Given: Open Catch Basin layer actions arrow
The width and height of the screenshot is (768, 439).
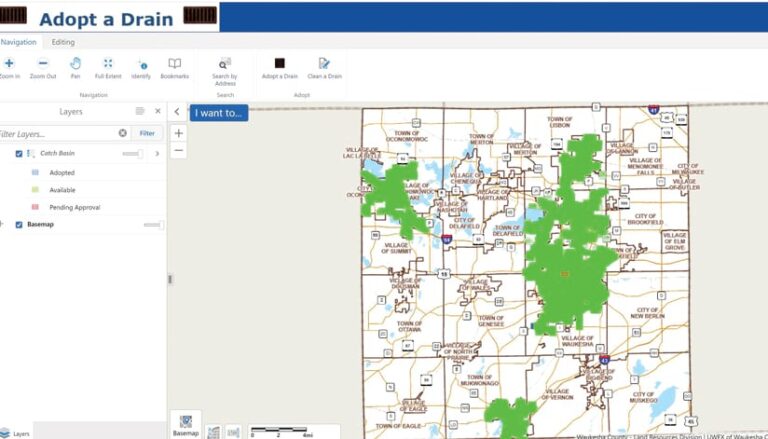Looking at the screenshot, I should click(x=157, y=153).
